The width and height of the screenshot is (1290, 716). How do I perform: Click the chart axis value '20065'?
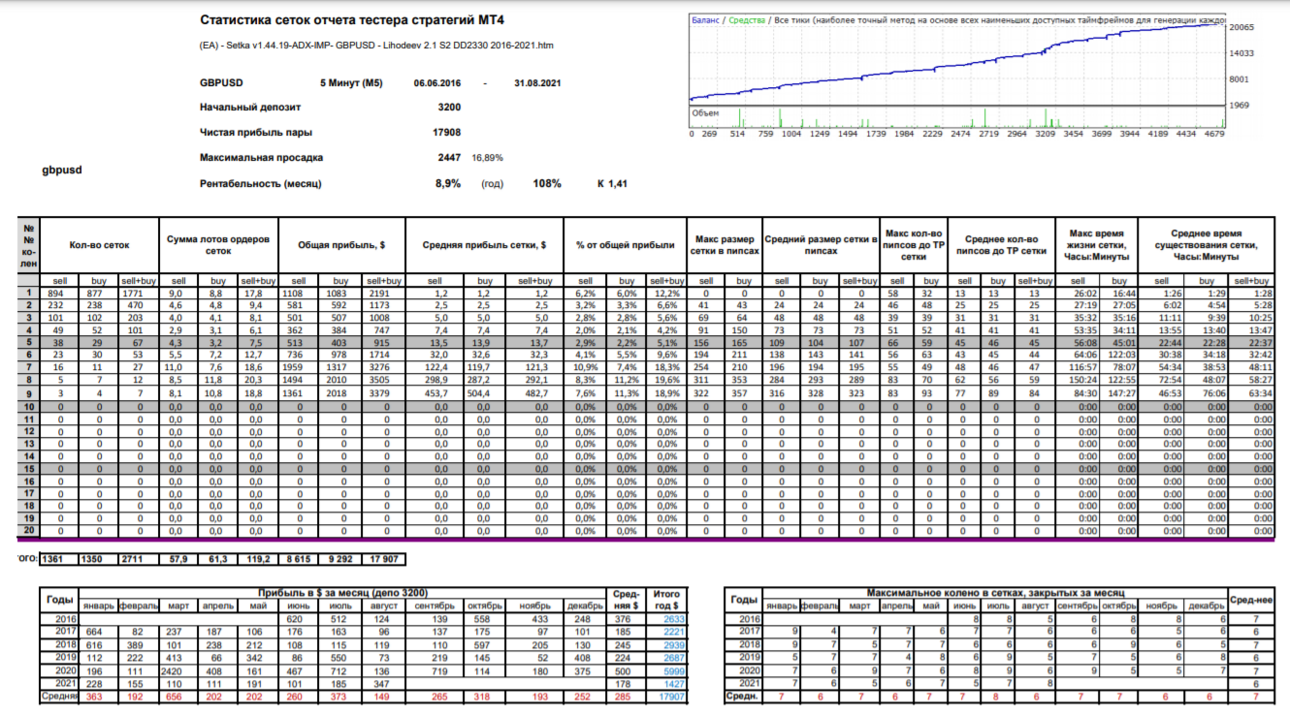[1241, 28]
